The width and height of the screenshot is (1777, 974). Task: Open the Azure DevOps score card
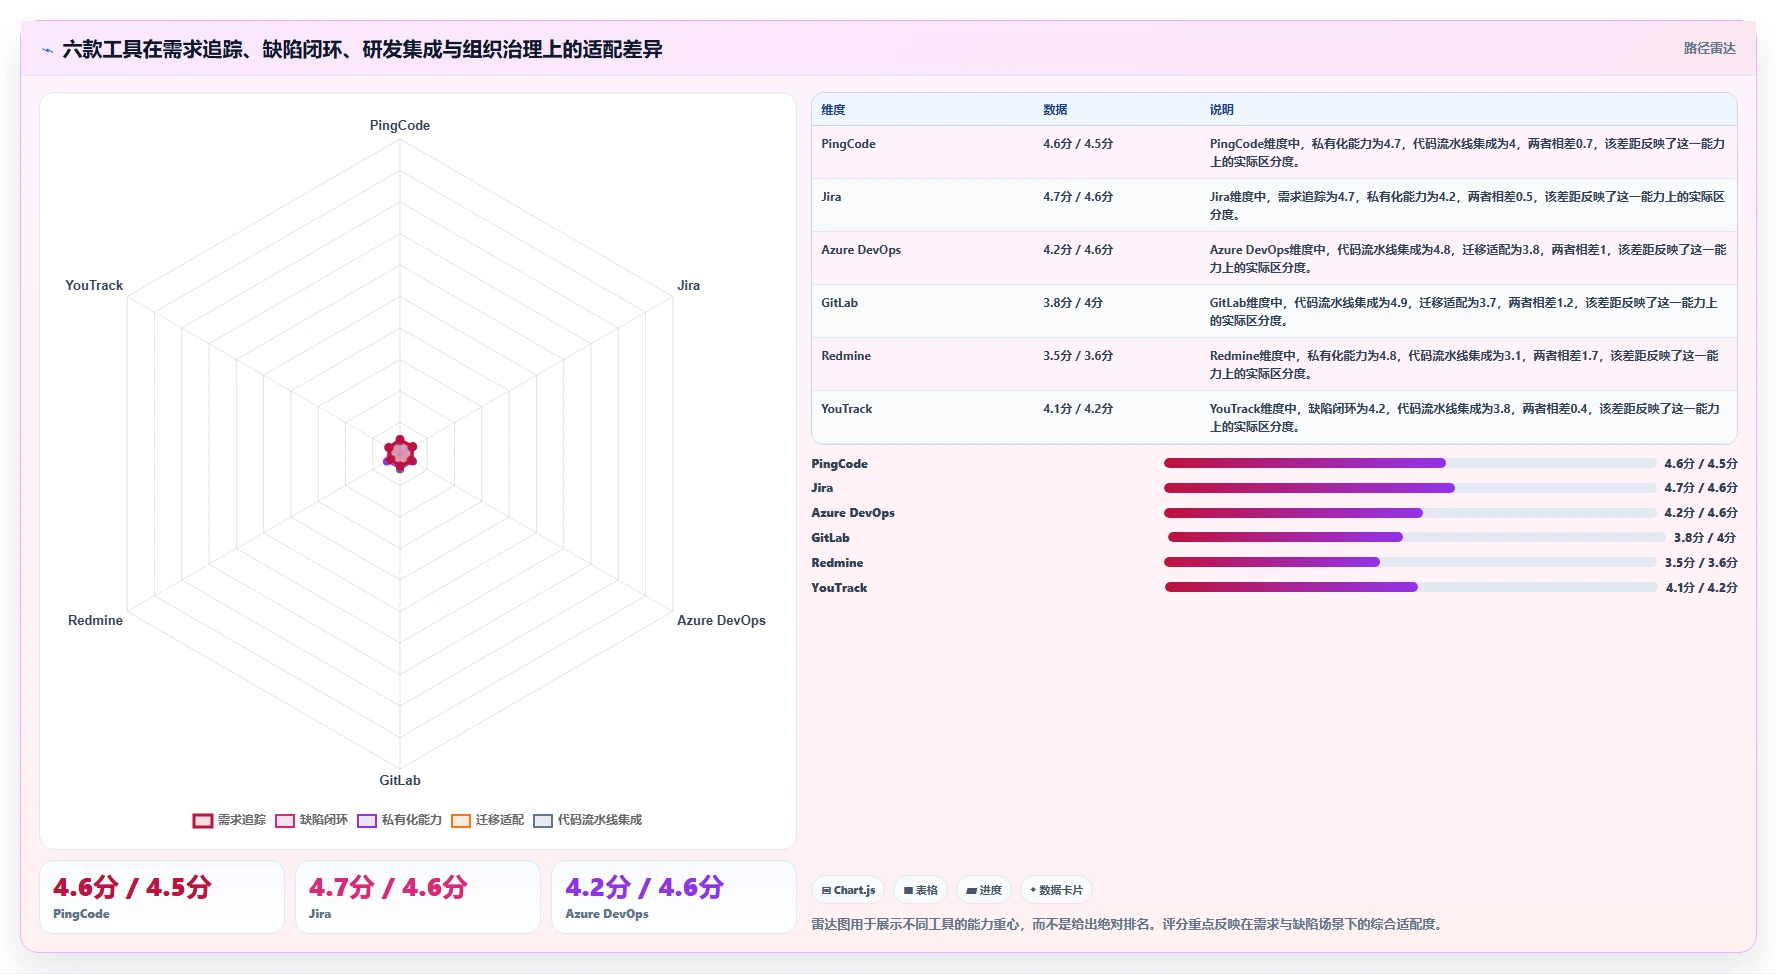pyautogui.click(x=674, y=897)
